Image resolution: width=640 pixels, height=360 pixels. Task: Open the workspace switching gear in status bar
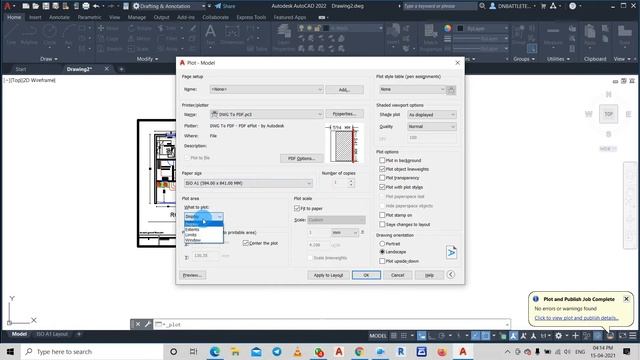point(558,336)
